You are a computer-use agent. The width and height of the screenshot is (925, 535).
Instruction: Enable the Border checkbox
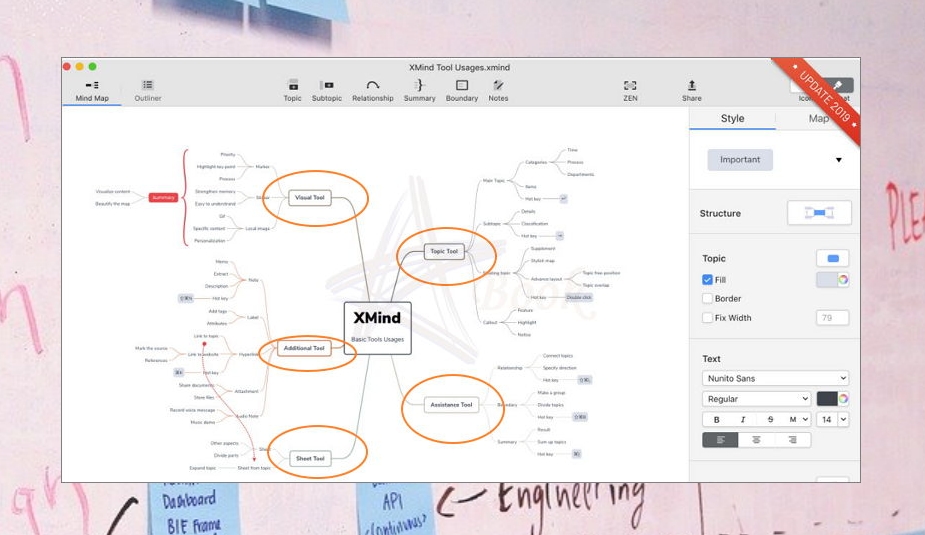[x=707, y=298]
